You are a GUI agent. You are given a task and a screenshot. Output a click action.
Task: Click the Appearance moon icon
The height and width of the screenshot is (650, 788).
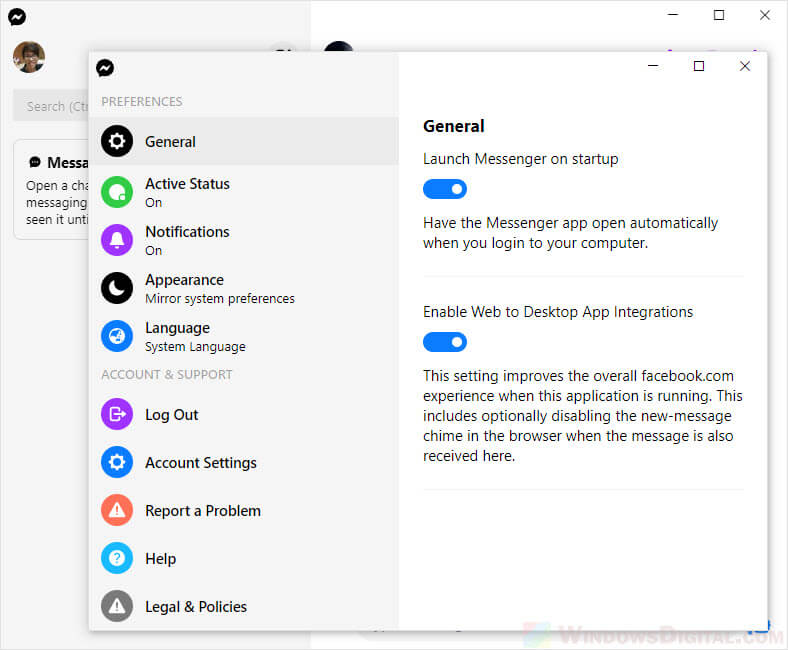[117, 288]
